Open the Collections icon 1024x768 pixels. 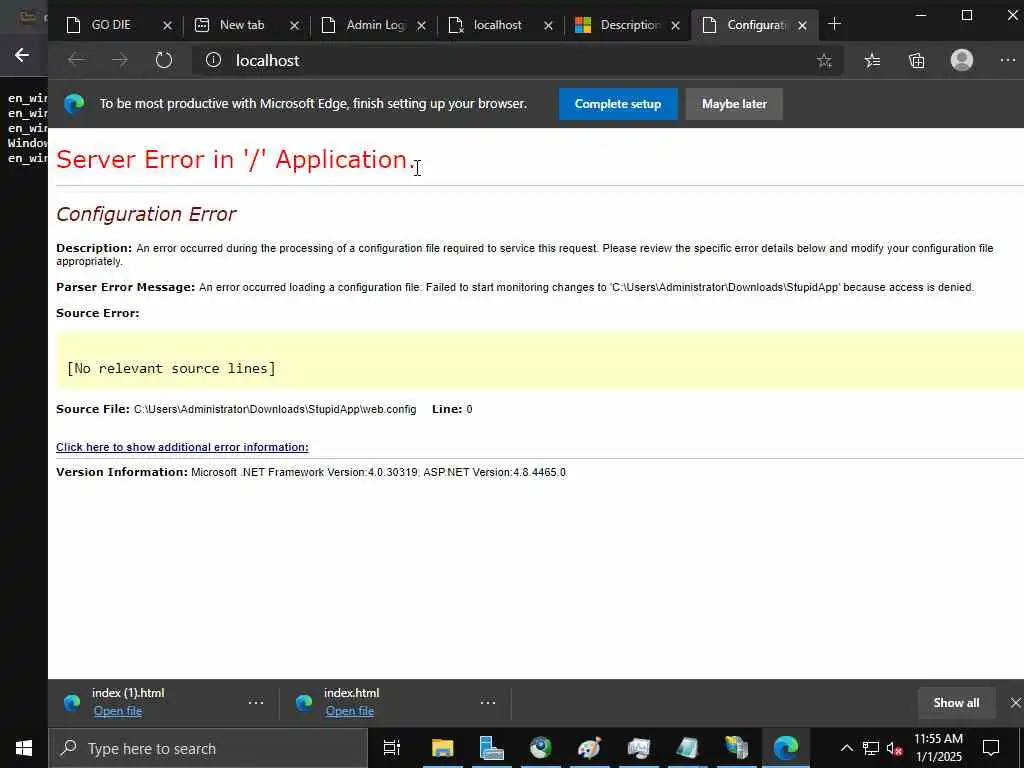(916, 61)
